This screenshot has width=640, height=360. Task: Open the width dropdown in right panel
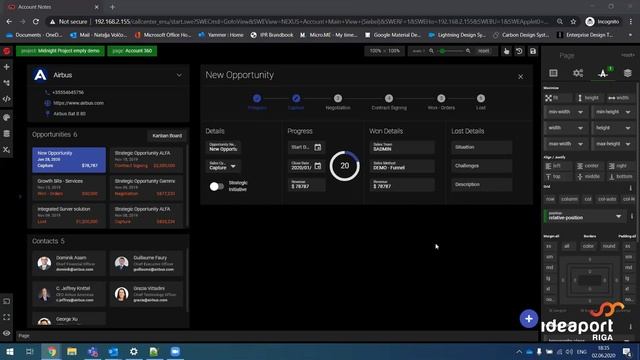coord(565,128)
